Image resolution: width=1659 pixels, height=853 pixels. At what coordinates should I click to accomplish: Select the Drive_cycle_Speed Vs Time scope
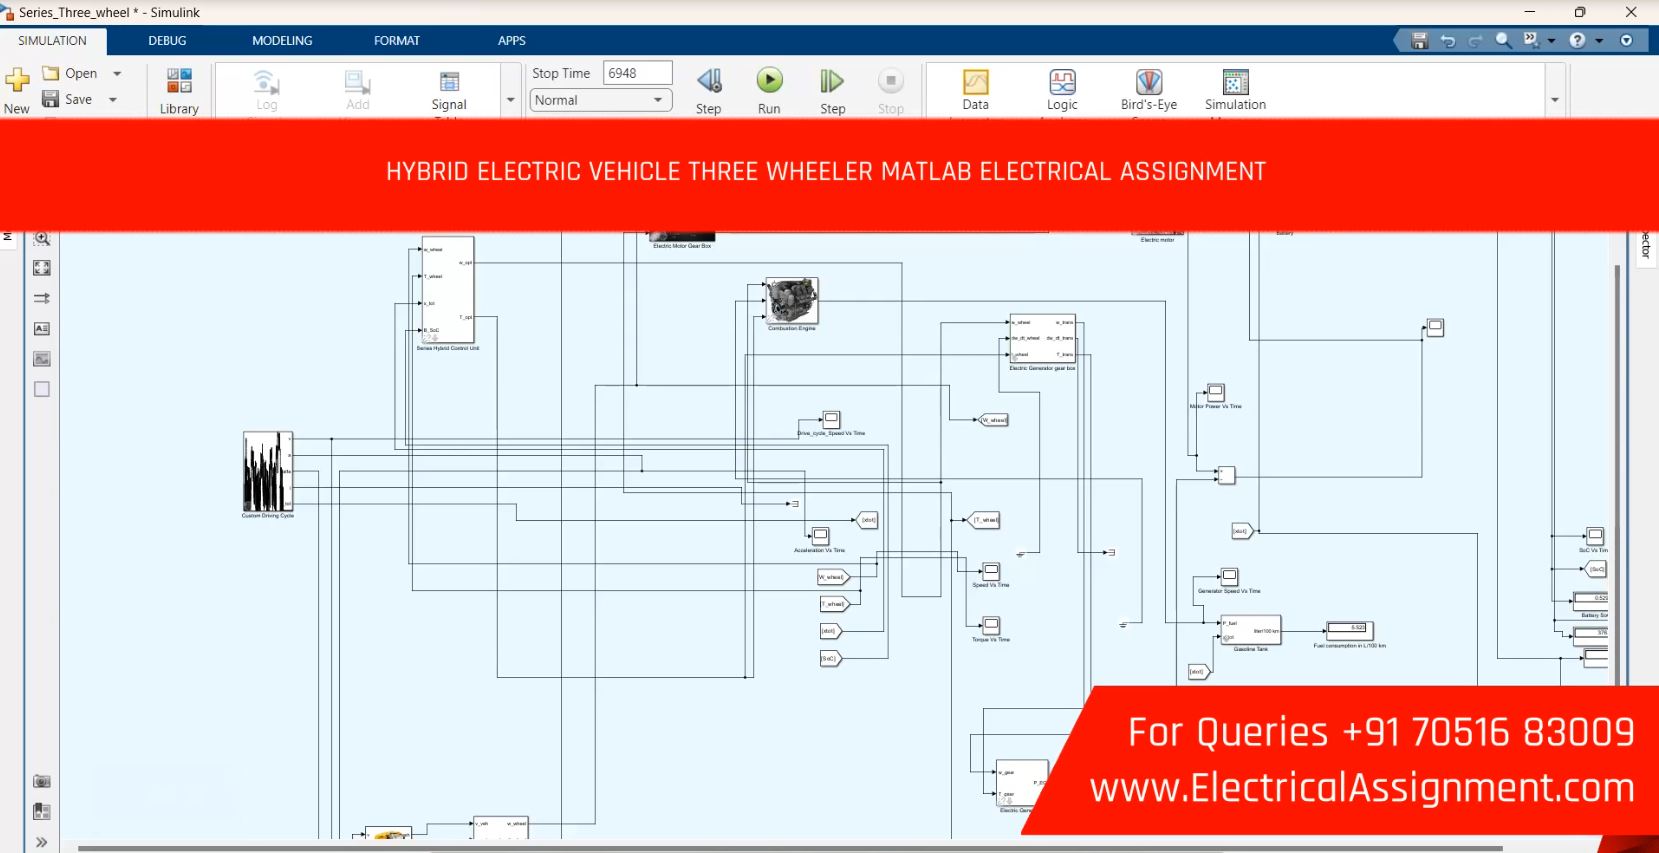click(831, 419)
